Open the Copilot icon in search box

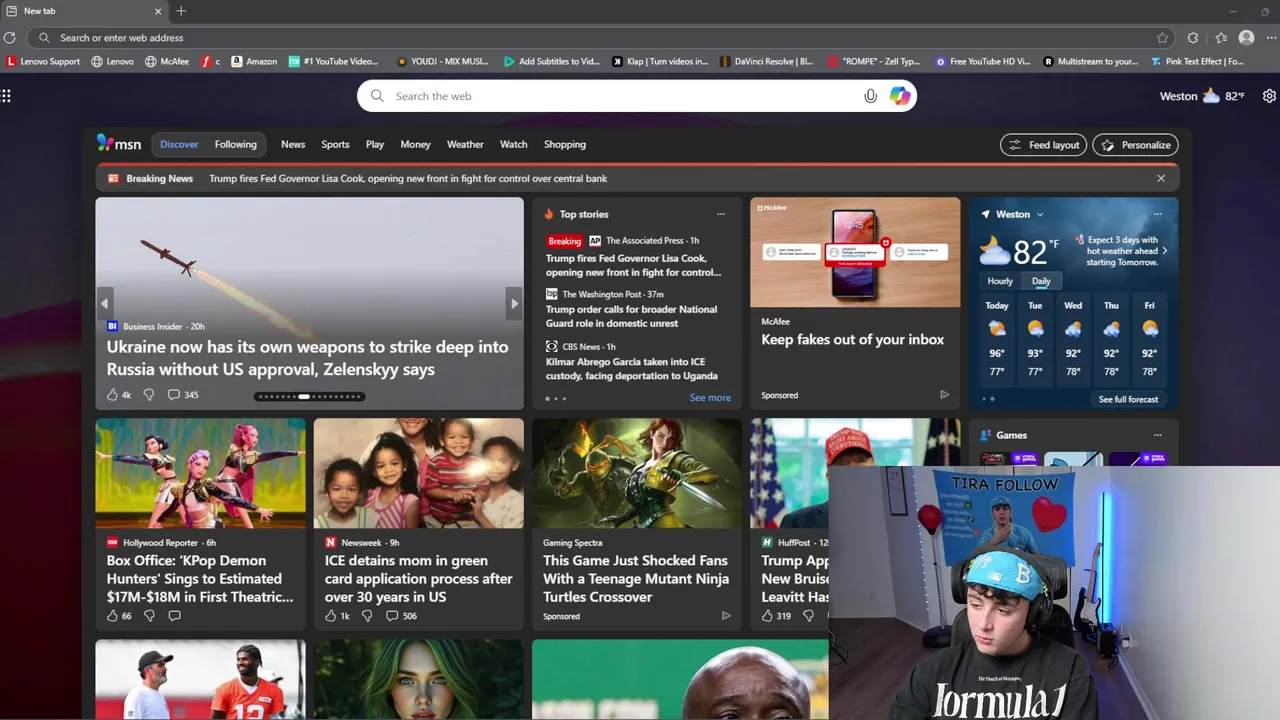click(900, 96)
